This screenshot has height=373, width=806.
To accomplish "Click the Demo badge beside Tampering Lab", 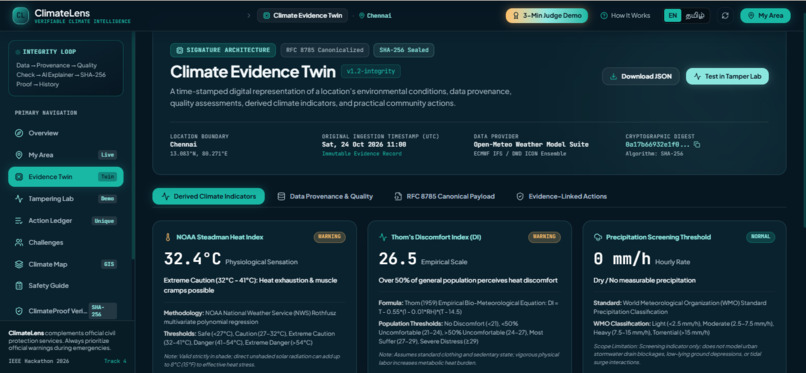I will [x=107, y=198].
